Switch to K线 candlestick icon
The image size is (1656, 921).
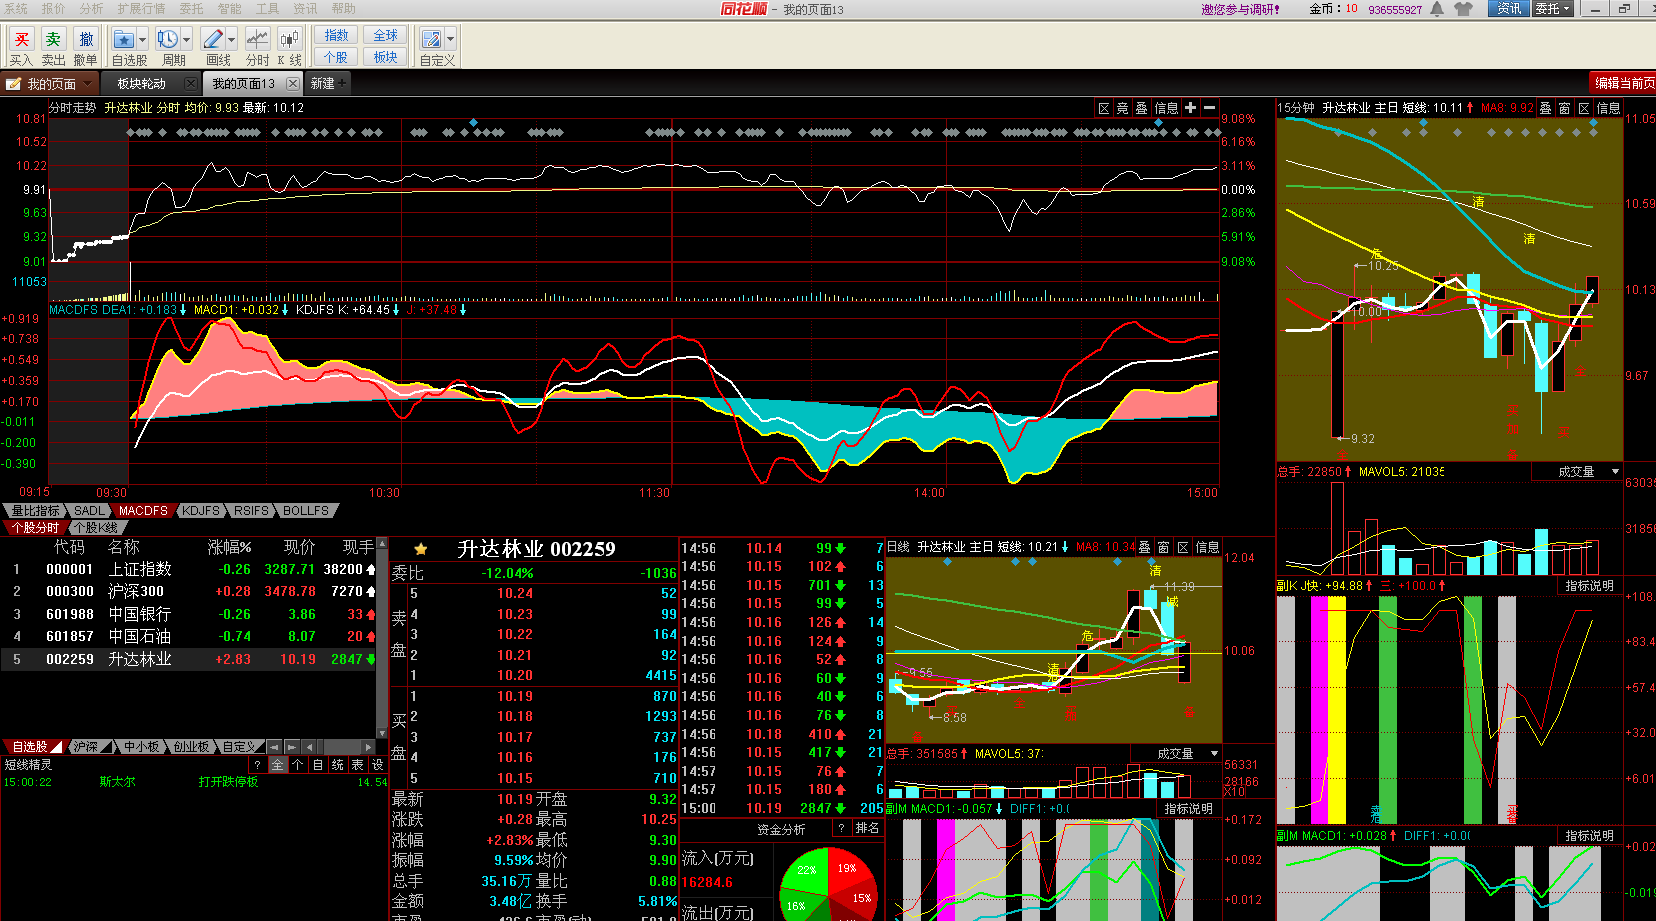point(289,39)
